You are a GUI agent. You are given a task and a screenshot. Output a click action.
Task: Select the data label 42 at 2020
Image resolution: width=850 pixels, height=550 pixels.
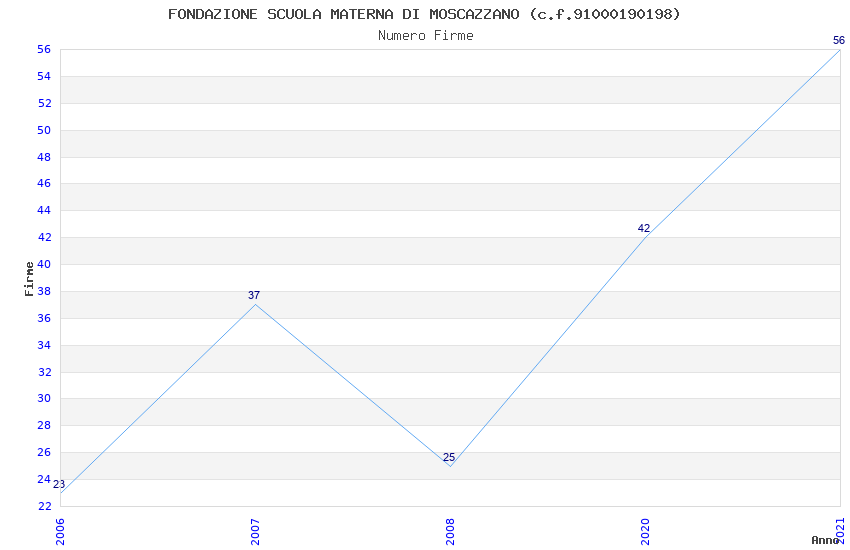(x=643, y=228)
